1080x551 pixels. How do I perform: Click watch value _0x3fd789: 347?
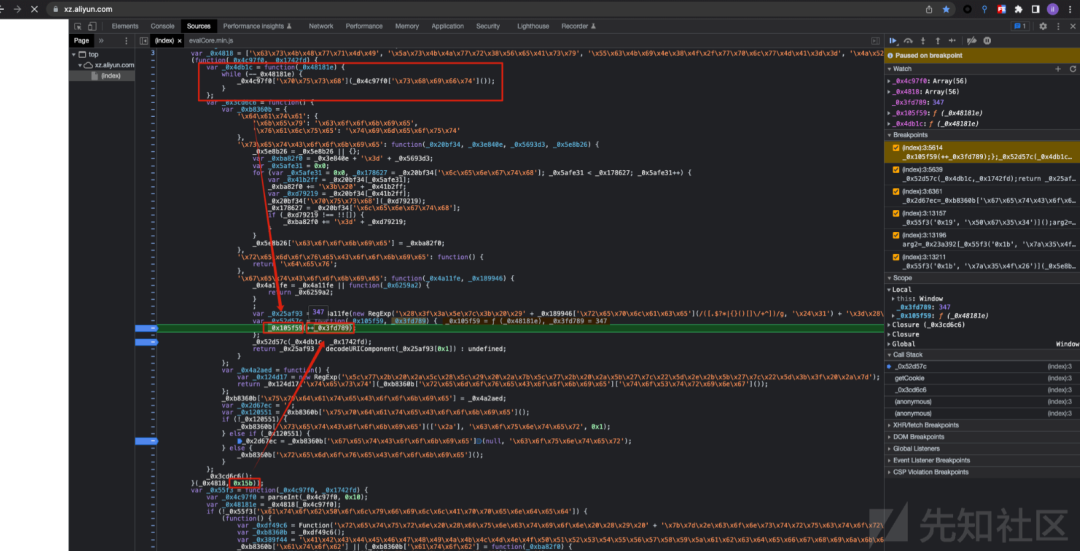pyautogui.click(x=922, y=102)
